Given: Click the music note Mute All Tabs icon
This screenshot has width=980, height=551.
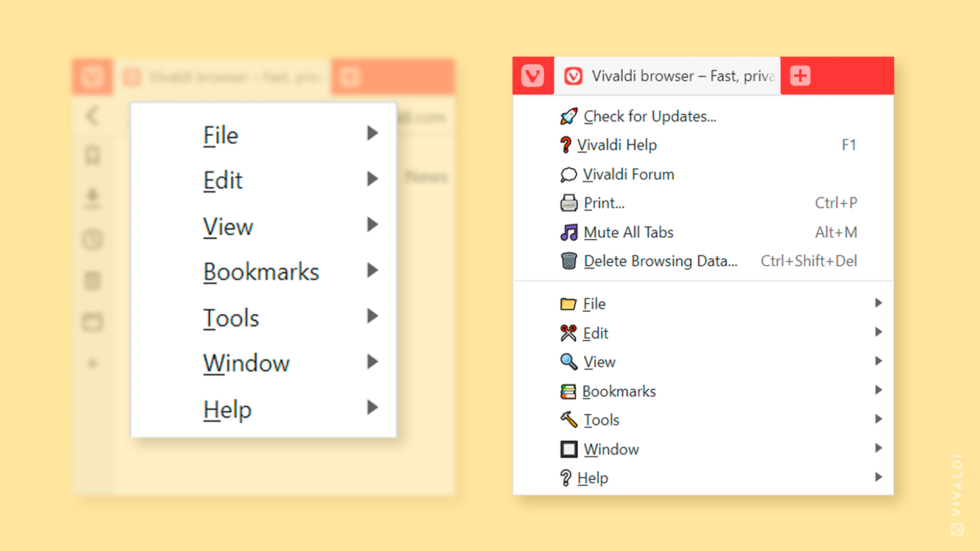Looking at the screenshot, I should click(x=569, y=232).
